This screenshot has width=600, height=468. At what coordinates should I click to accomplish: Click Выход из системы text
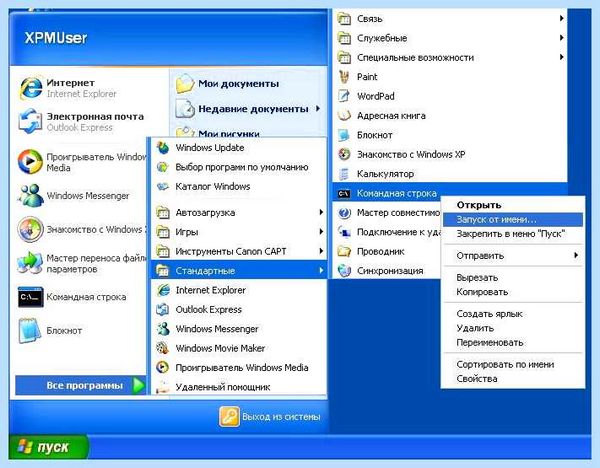click(281, 417)
